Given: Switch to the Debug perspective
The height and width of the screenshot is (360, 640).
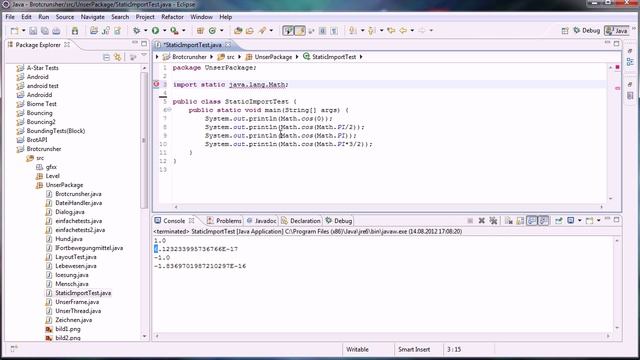Looking at the screenshot, I should (587, 31).
